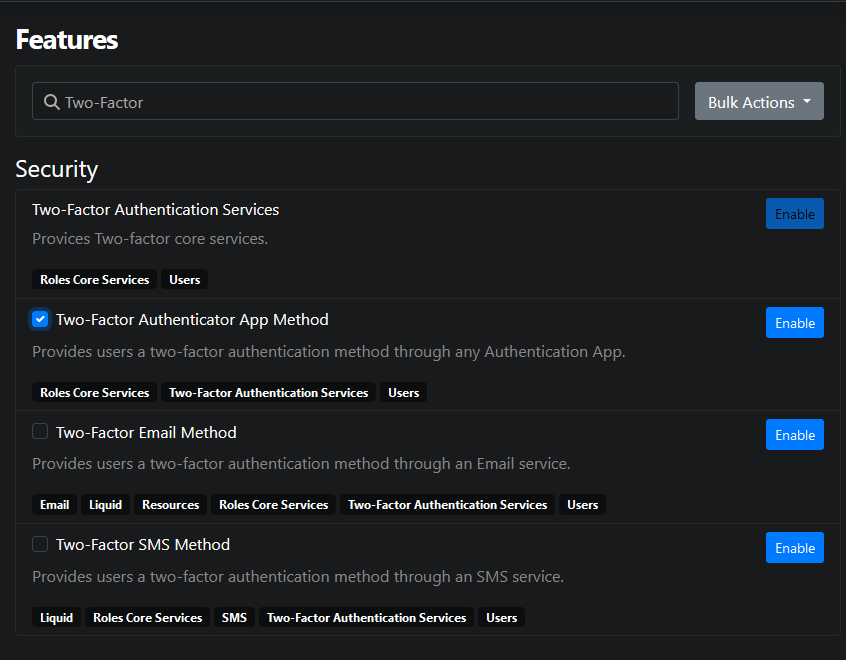
Task: Click Users tag under Authenticator App Method
Action: tap(404, 392)
